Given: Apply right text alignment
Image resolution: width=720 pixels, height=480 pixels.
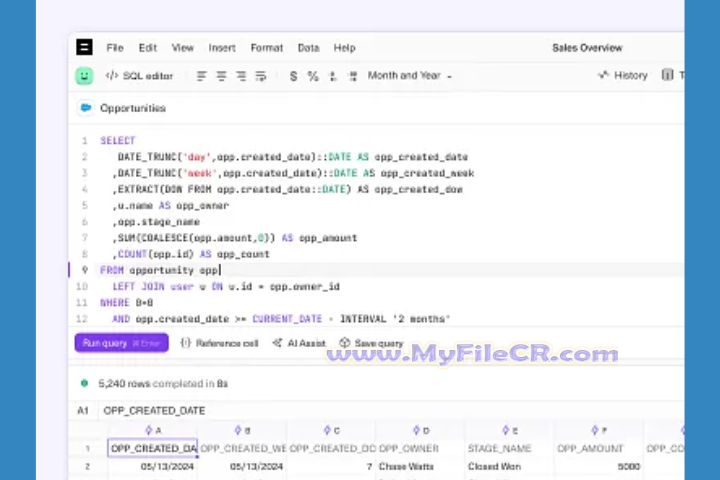Looking at the screenshot, I should point(241,76).
